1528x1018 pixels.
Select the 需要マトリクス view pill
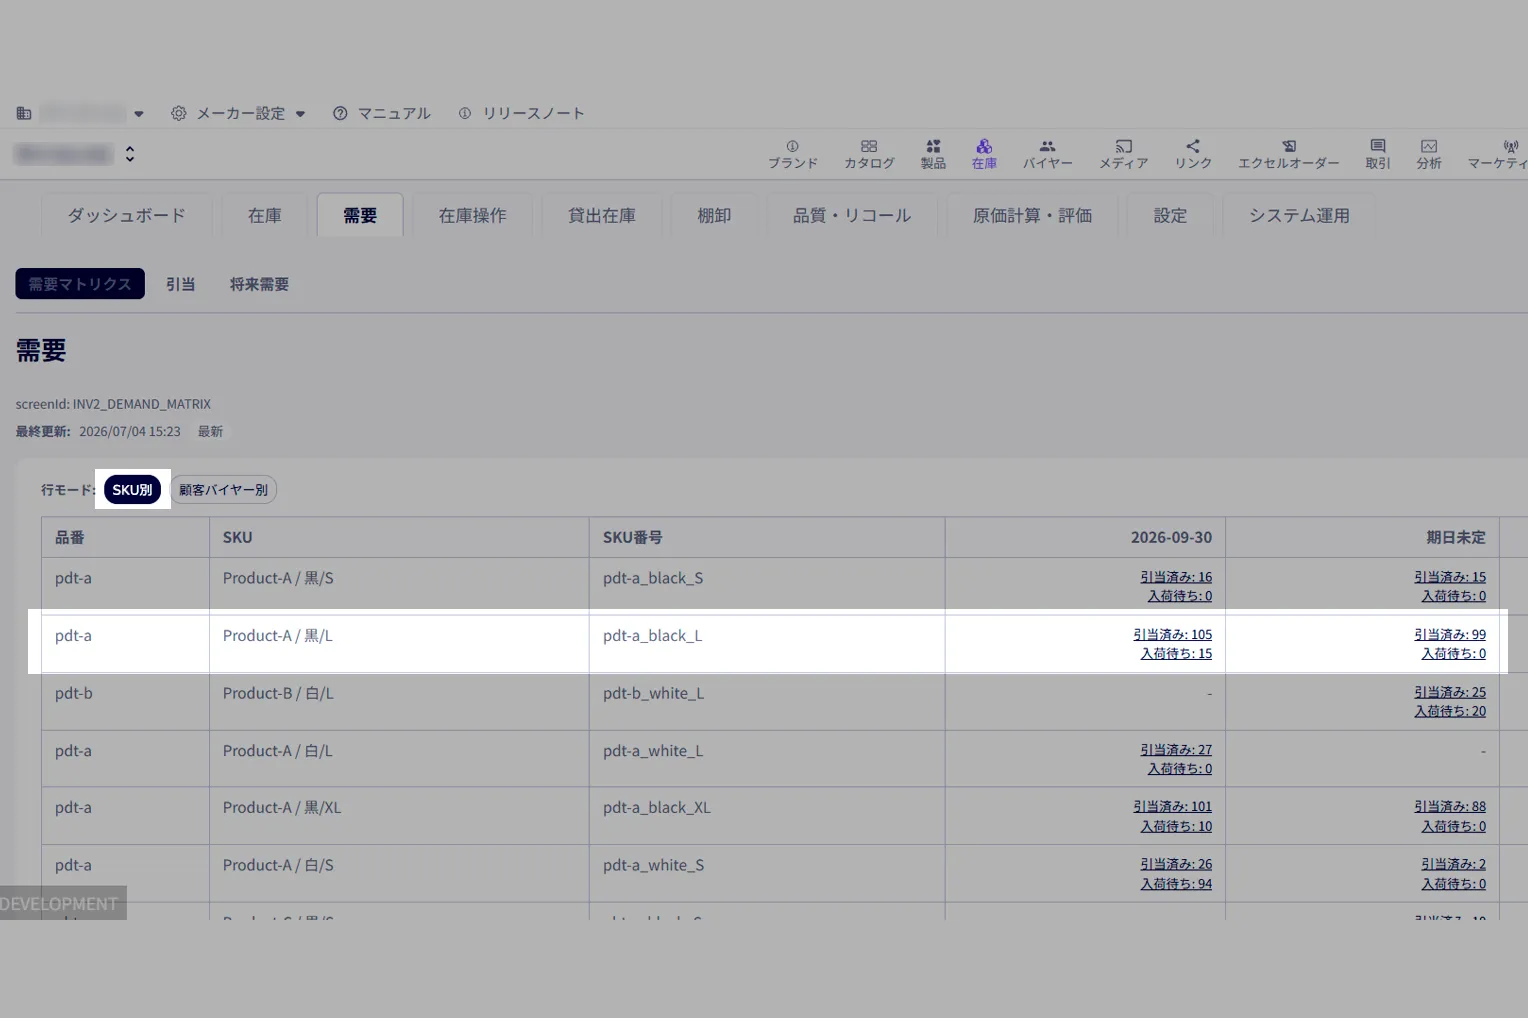tap(80, 284)
